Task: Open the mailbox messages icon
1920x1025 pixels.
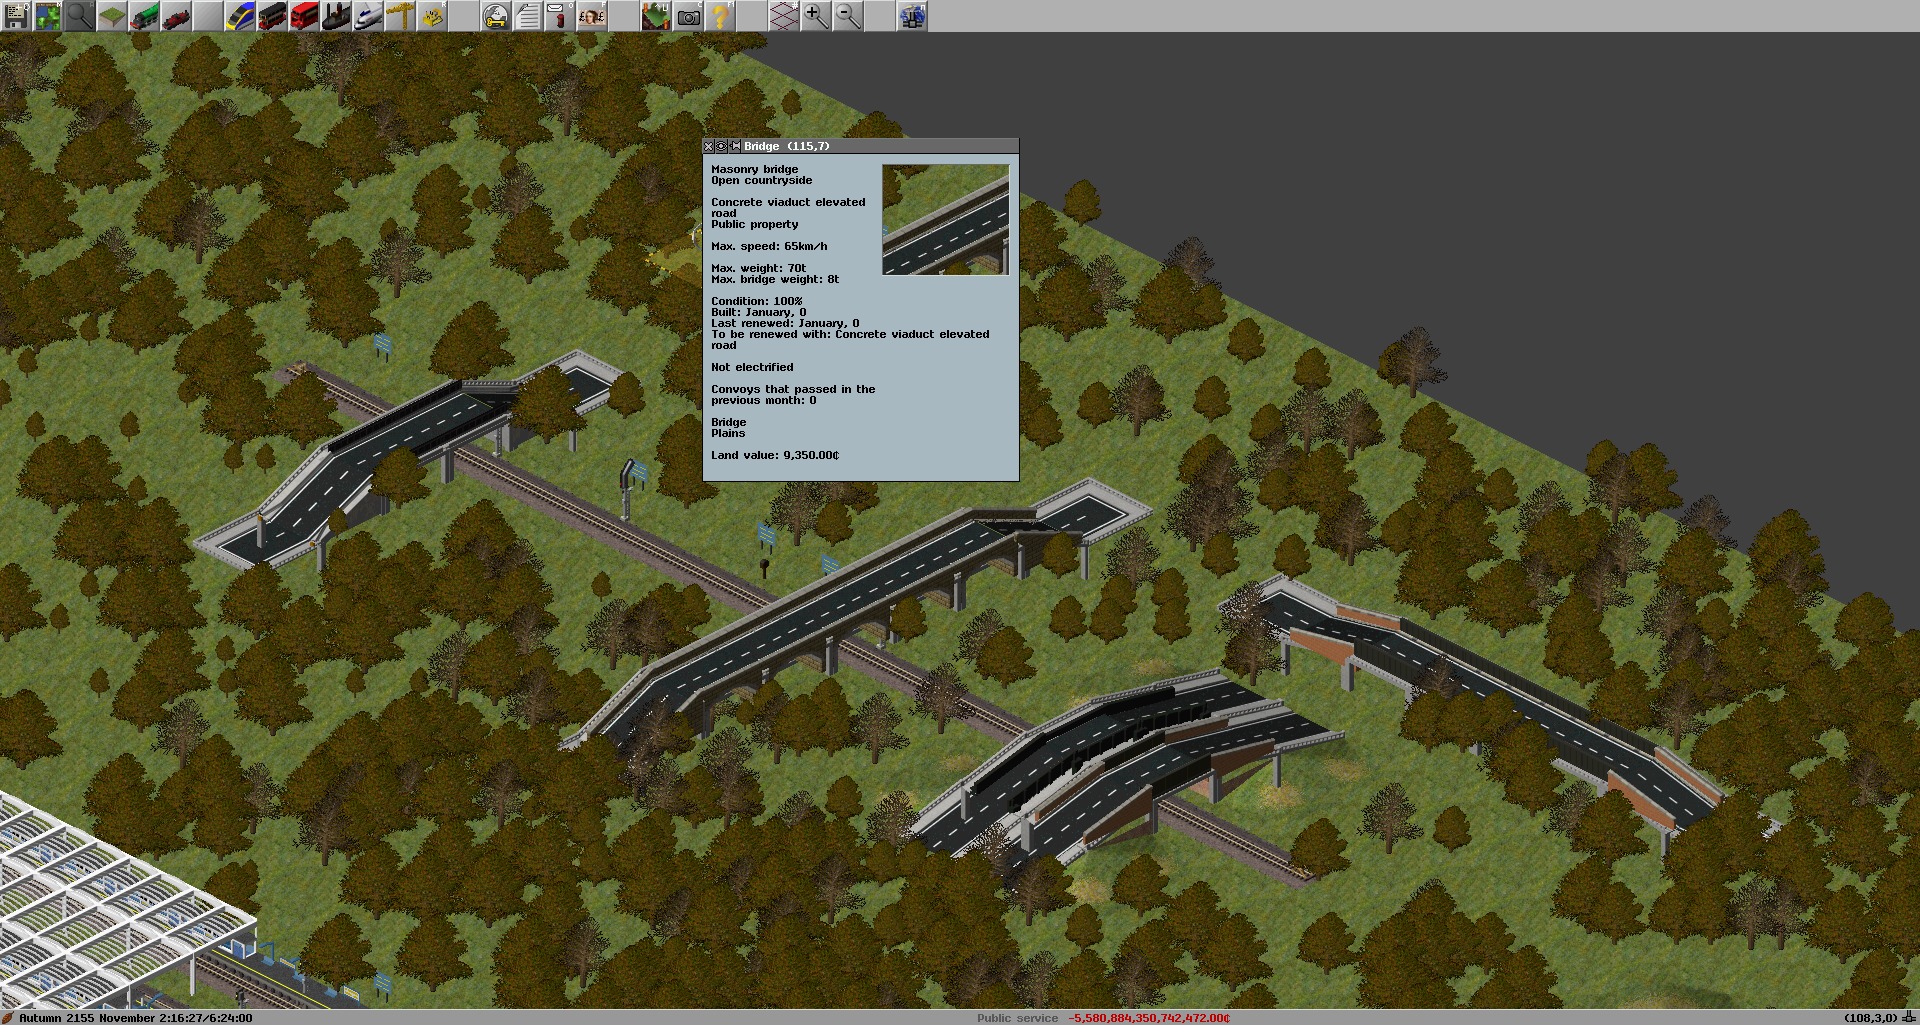Action: [560, 16]
